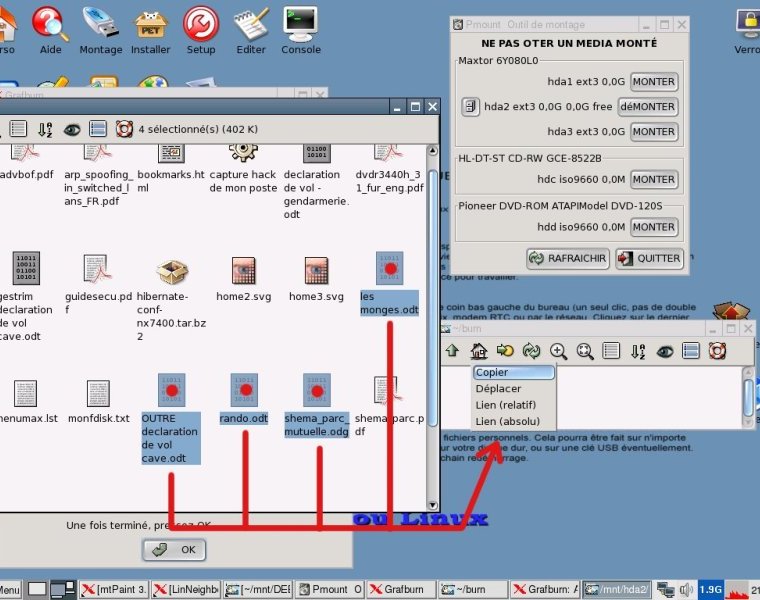
Task: Toggle hidden files eye icon in burn window
Action: (664, 351)
